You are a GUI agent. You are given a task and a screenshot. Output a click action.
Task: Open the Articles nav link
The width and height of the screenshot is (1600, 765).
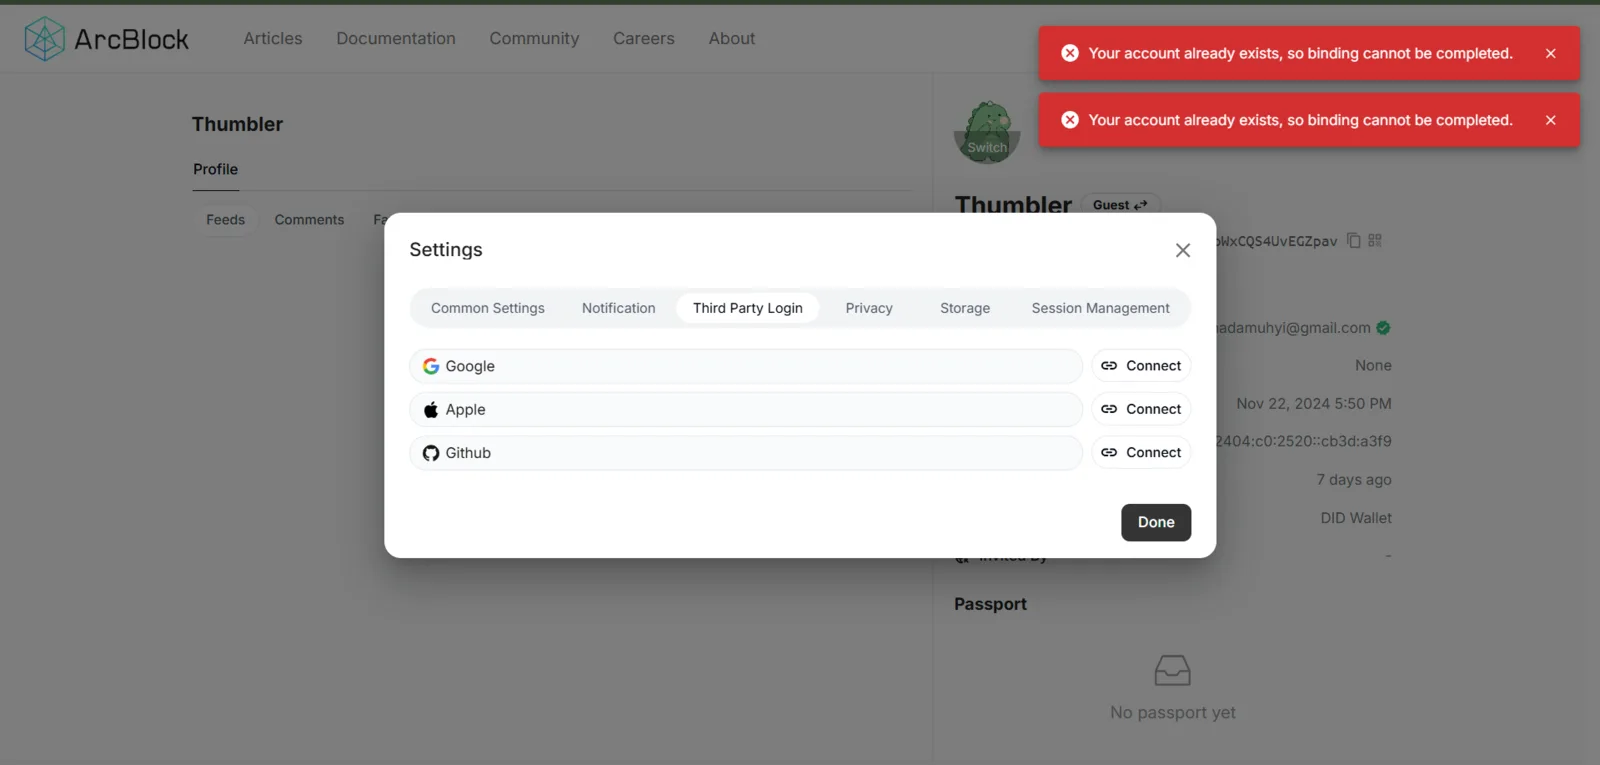click(273, 38)
